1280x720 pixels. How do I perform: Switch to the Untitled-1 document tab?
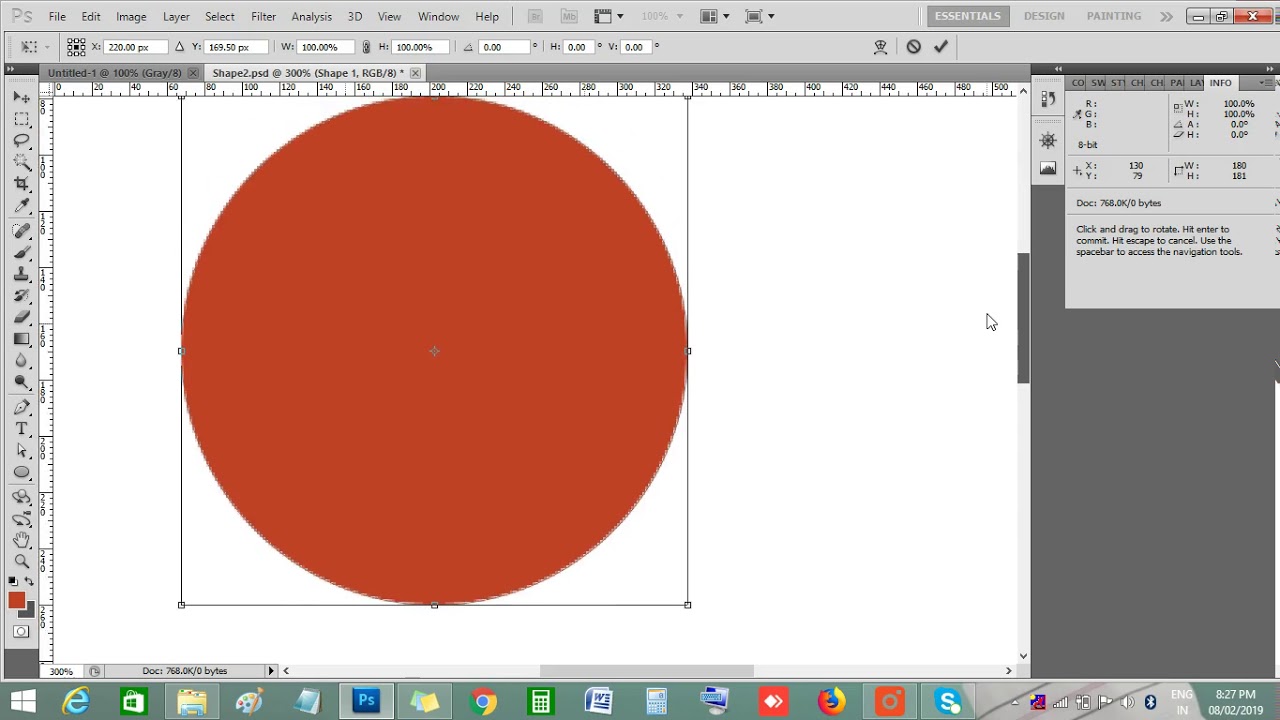click(x=115, y=73)
